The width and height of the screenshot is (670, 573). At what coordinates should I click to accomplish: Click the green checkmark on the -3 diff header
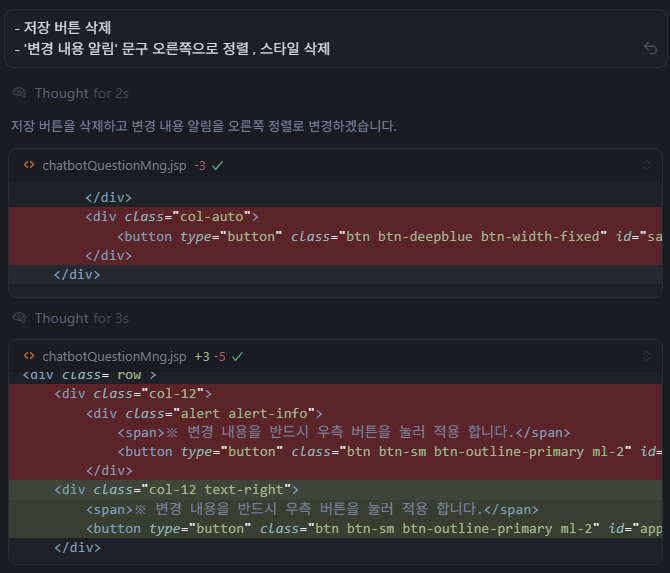[218, 165]
